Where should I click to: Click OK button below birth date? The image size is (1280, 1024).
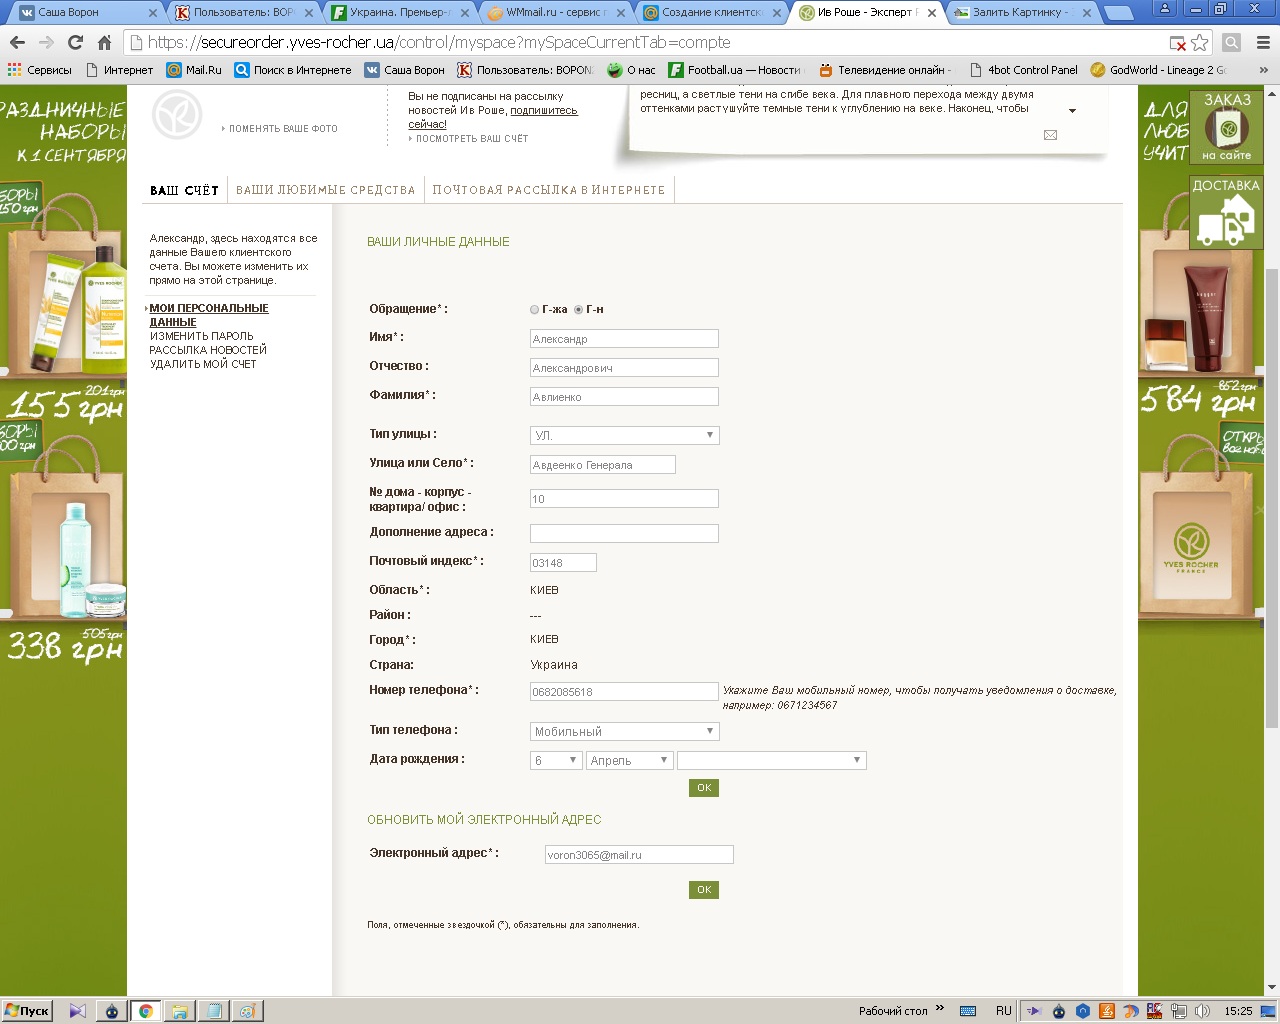[704, 788]
